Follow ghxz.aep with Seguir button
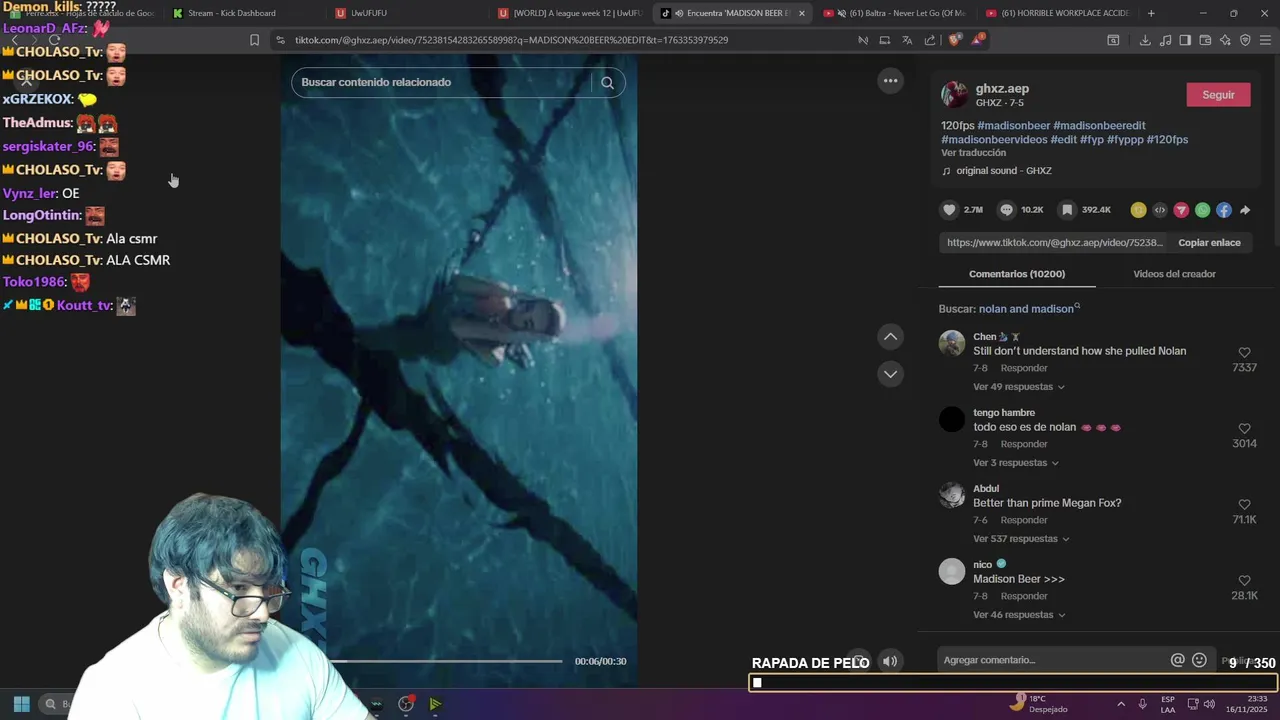Viewport: 1280px width, 720px height. click(x=1218, y=95)
